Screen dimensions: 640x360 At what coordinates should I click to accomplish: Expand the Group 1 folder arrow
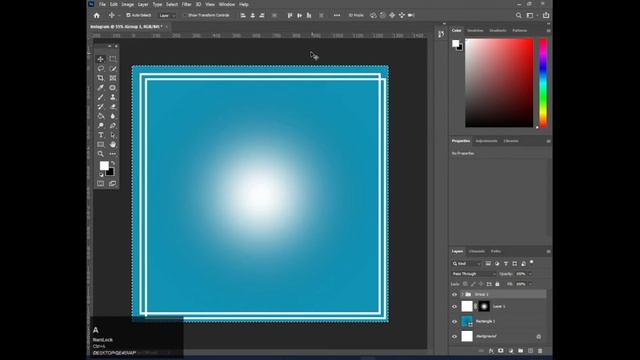coord(462,294)
